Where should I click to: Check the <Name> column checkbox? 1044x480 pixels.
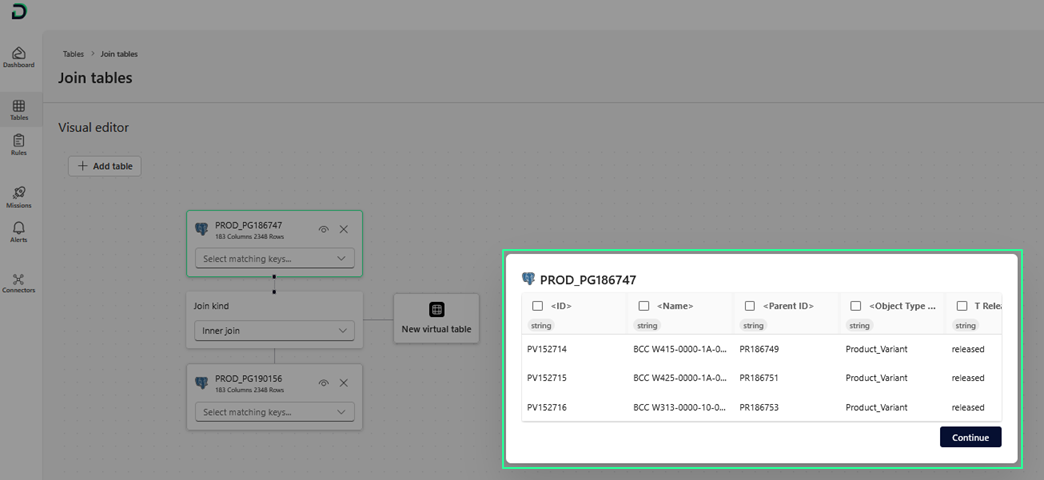(644, 306)
